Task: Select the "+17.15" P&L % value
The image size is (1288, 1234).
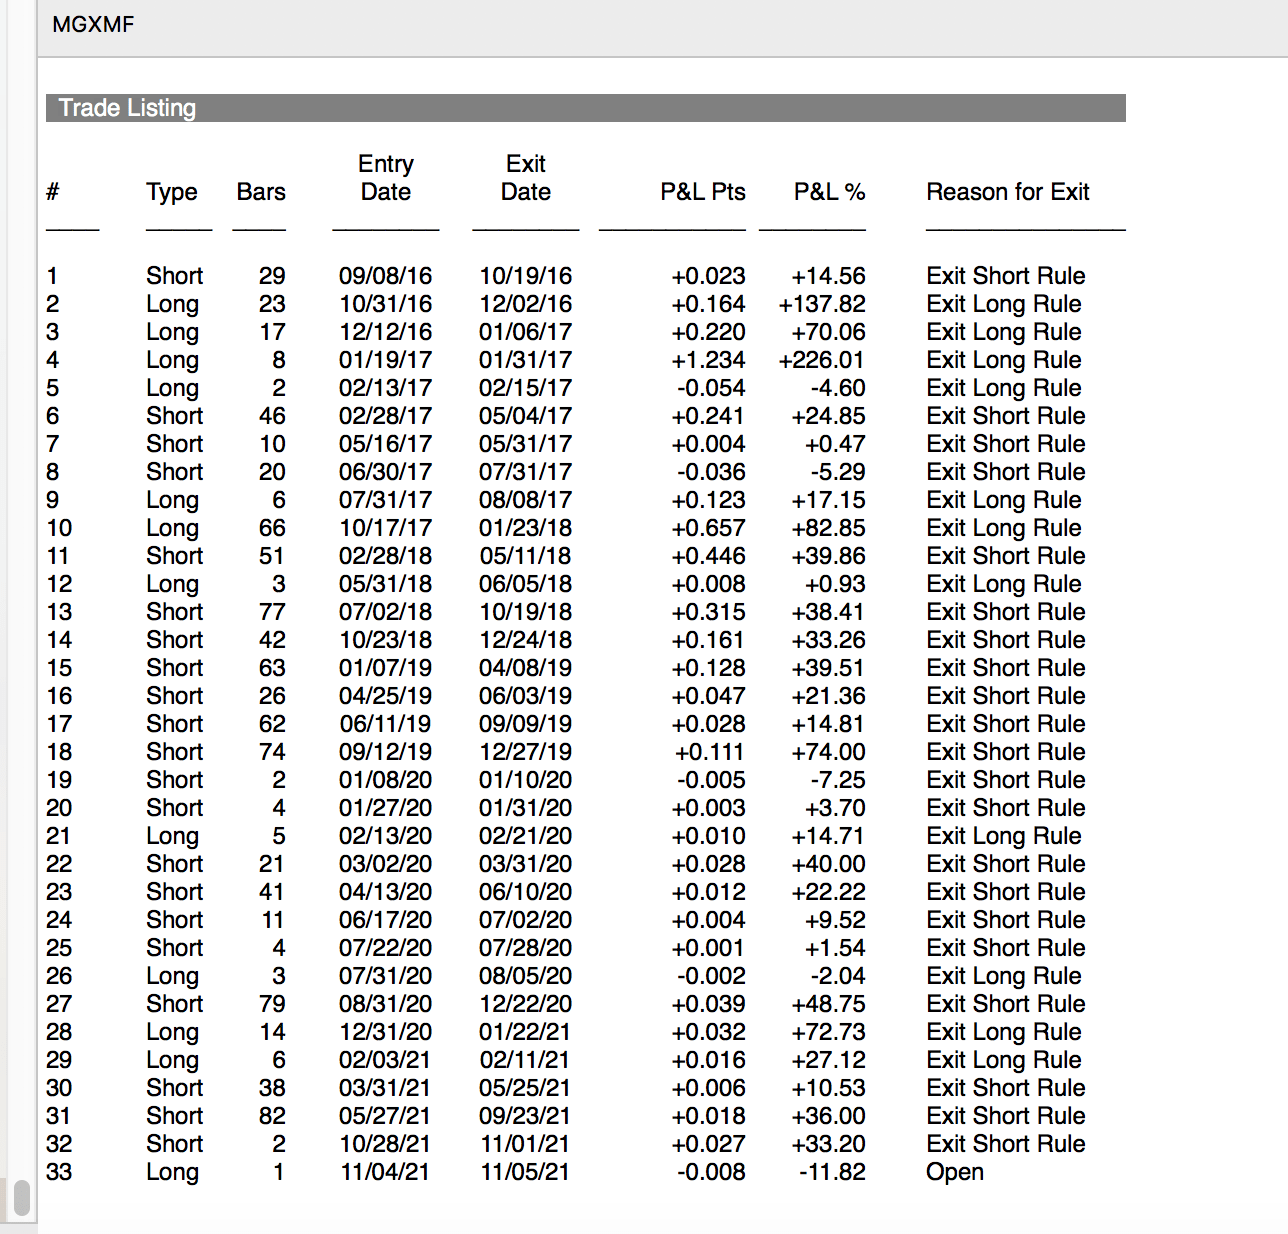Action: (x=828, y=500)
